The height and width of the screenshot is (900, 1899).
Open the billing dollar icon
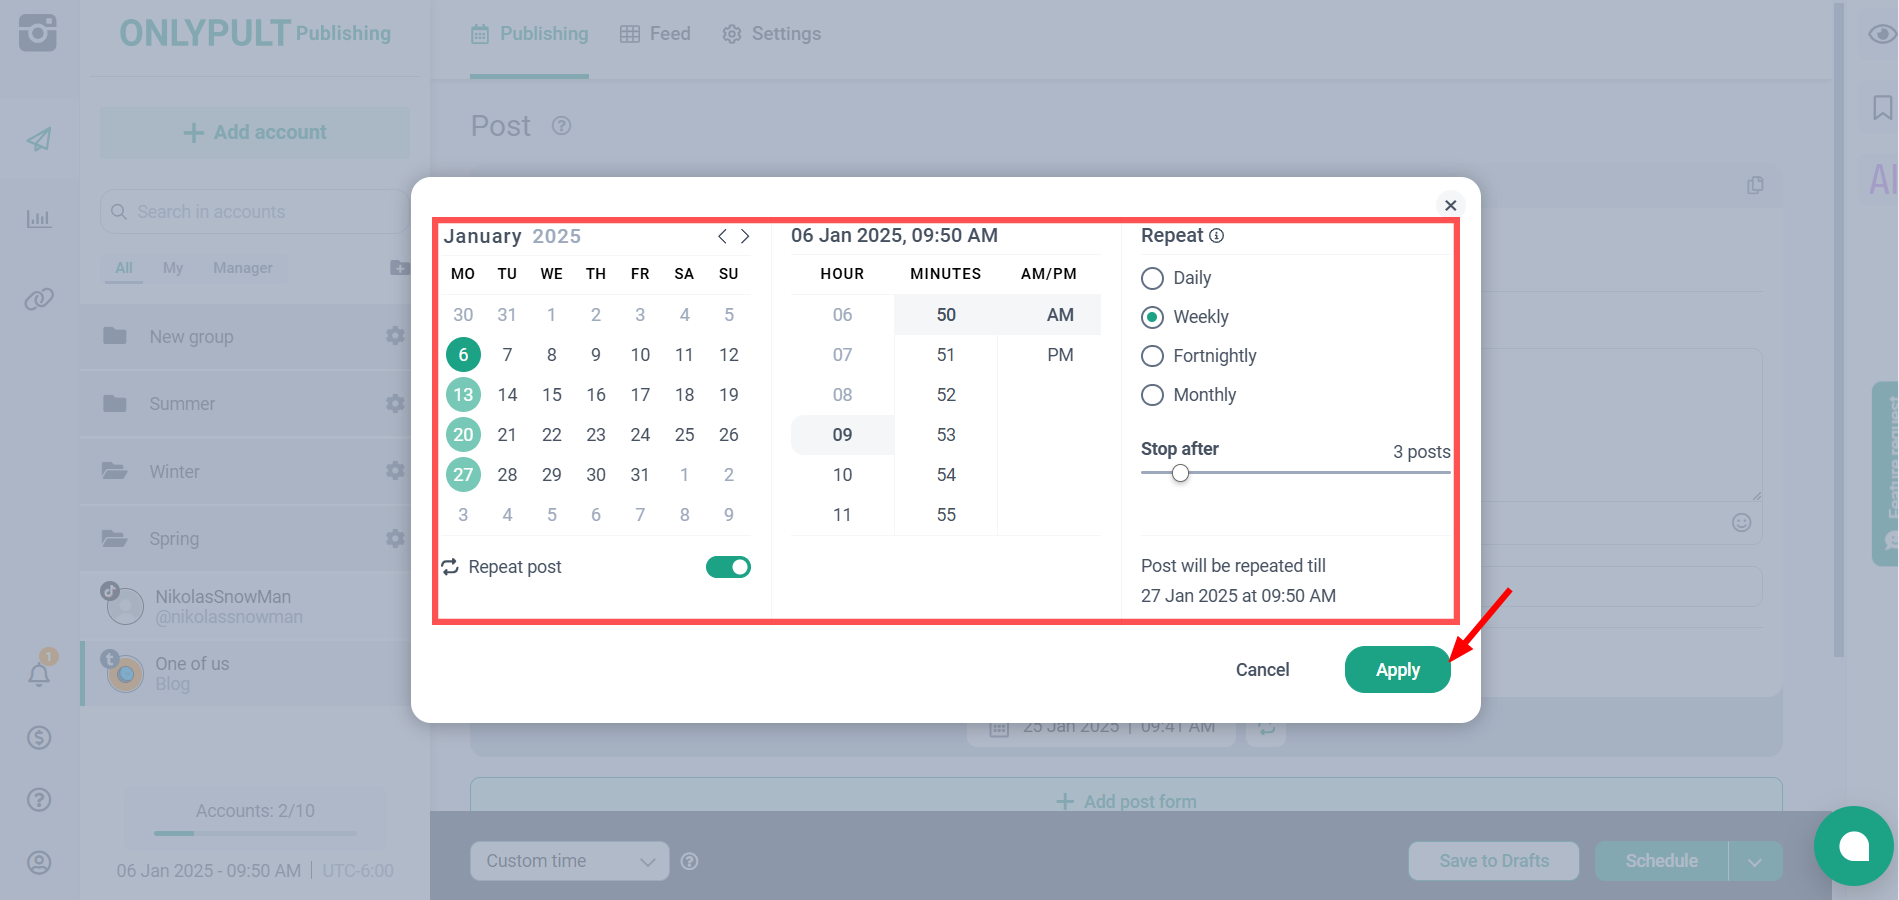(x=39, y=738)
